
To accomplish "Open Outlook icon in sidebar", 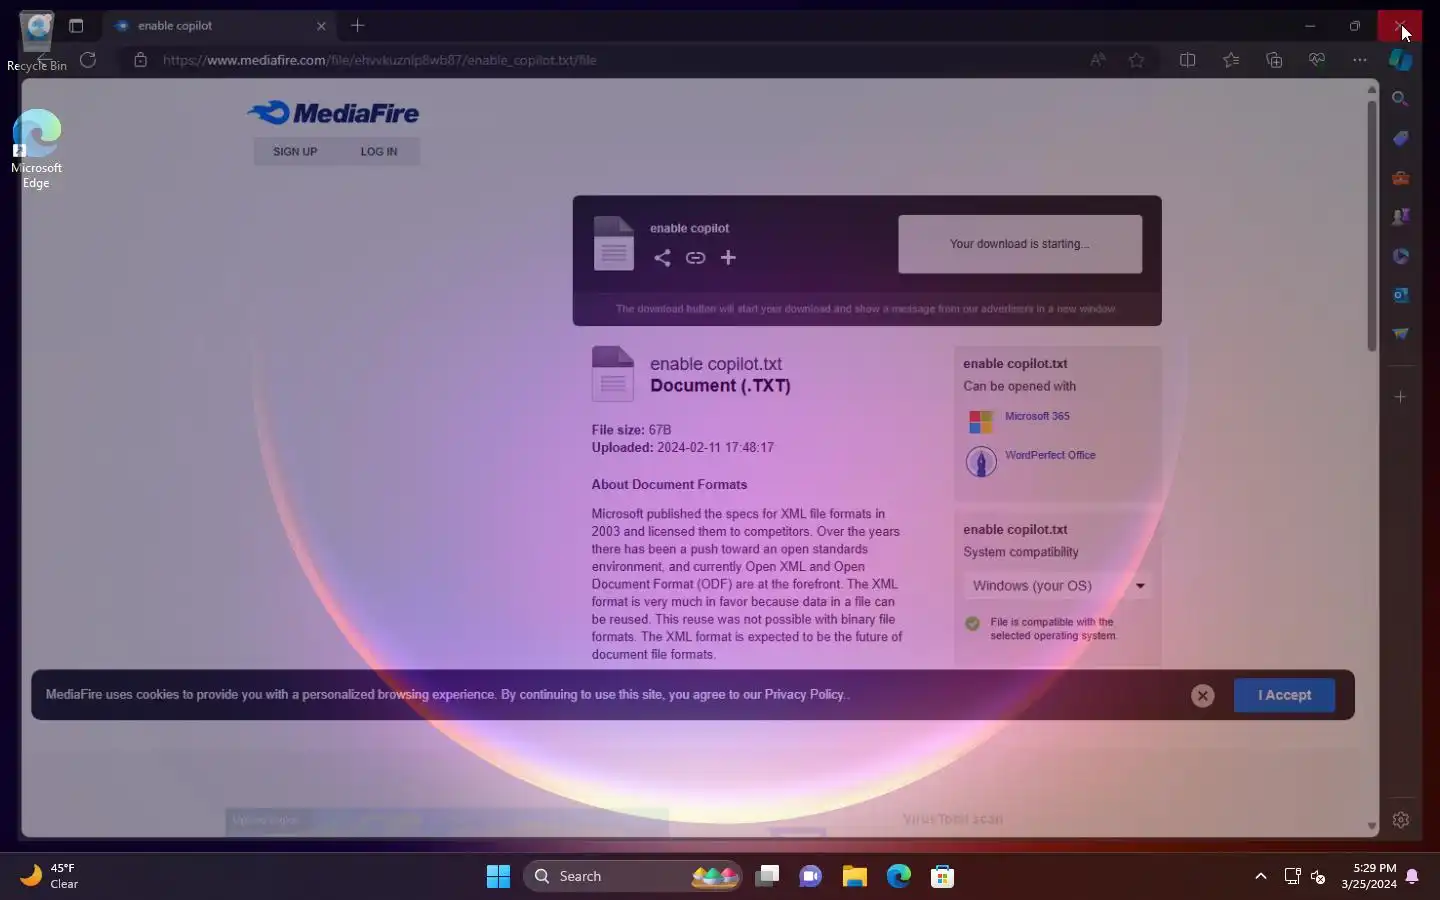I will (x=1401, y=295).
